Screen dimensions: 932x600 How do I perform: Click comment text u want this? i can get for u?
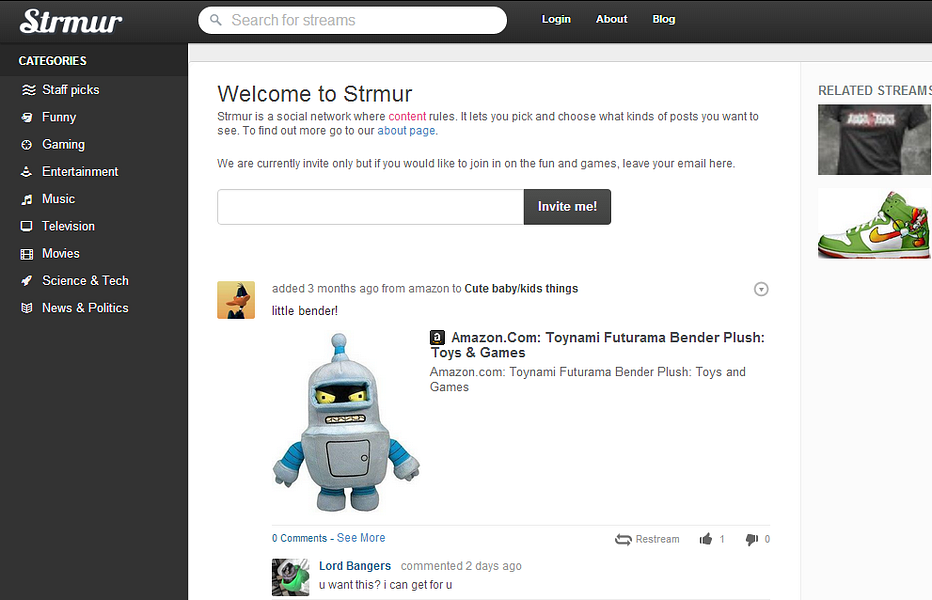(x=386, y=585)
